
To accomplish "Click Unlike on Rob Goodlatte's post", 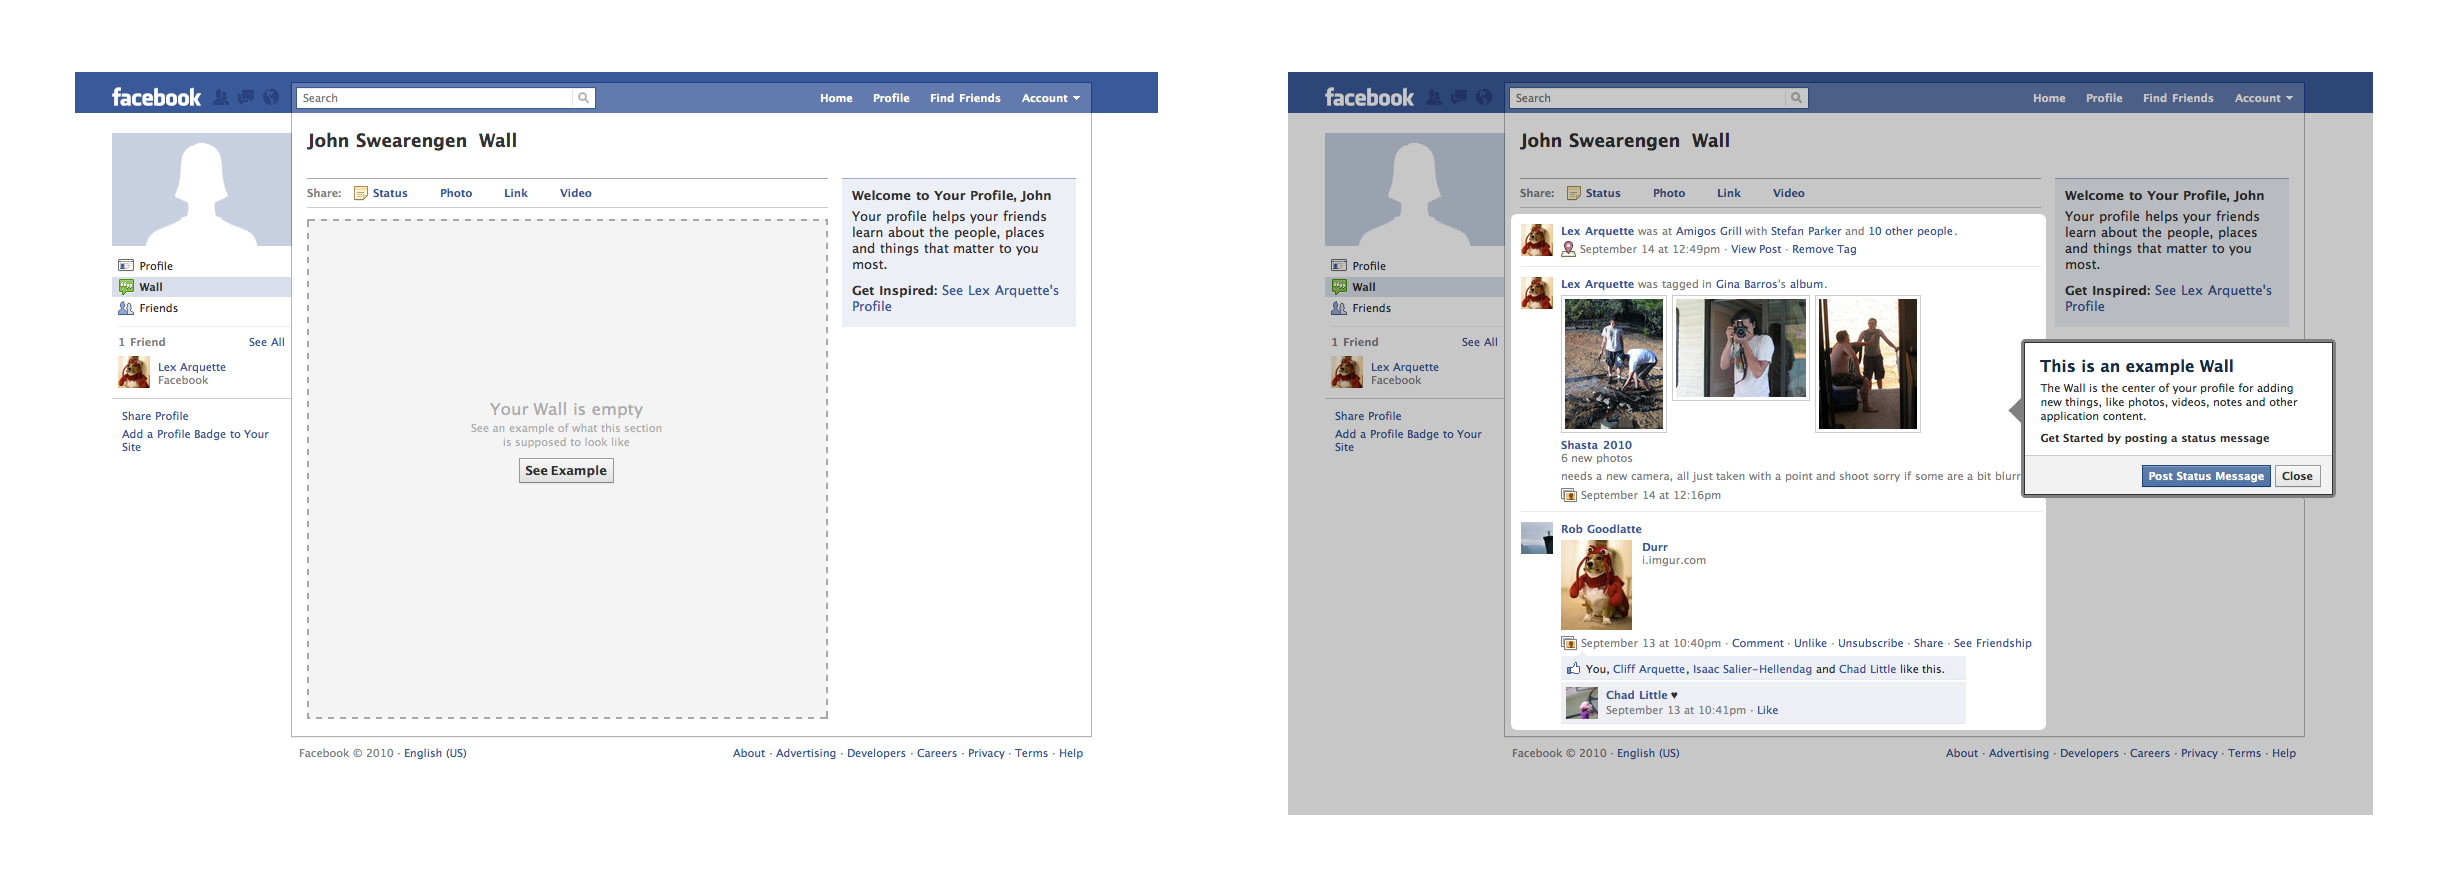I will pos(1810,643).
